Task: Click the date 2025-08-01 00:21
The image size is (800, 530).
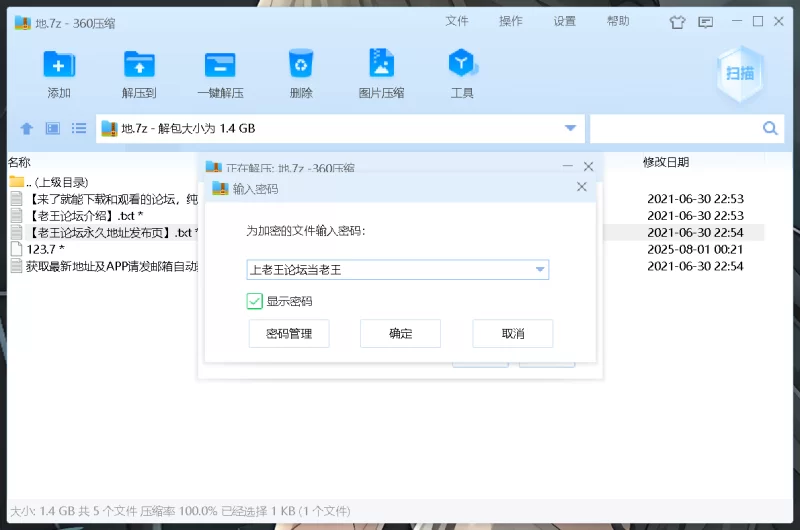Action: tap(695, 249)
